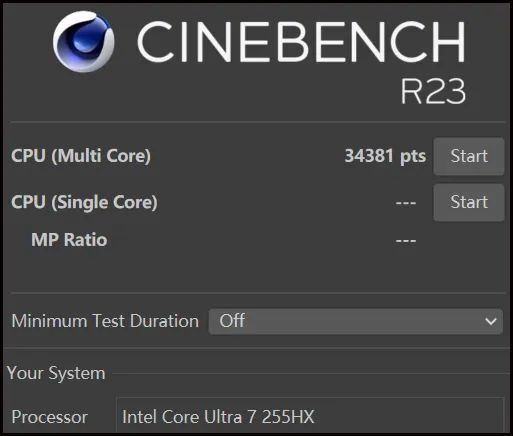This screenshot has height=436, width=513.
Task: Start the CPU Multi Core benchmark
Action: (x=469, y=156)
